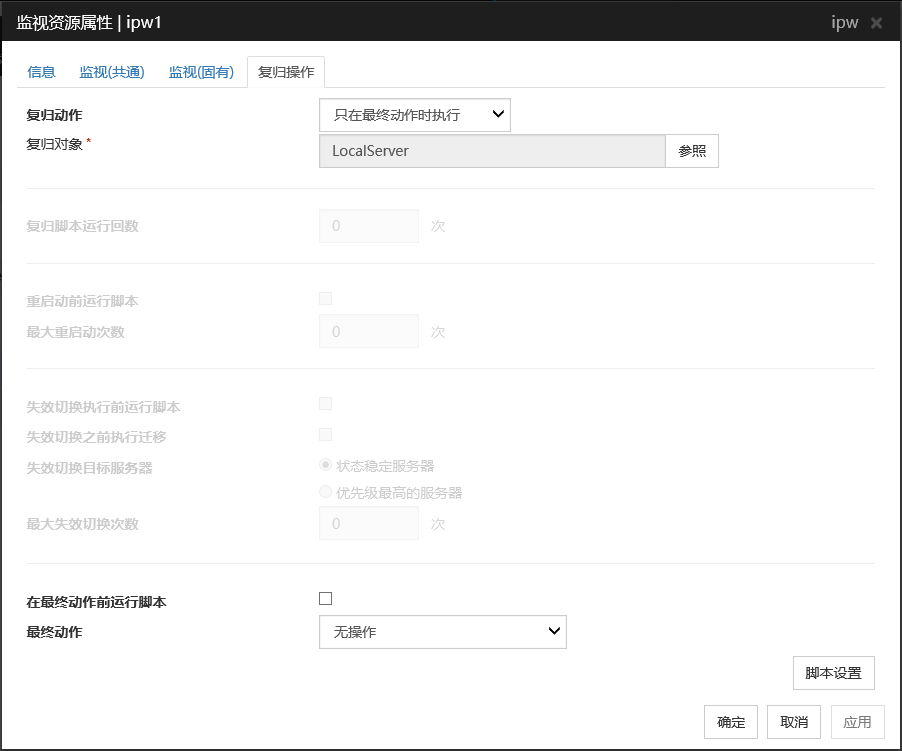This screenshot has height=751, width=902.
Task: Click the LocalServer recovery target field
Action: 492,151
